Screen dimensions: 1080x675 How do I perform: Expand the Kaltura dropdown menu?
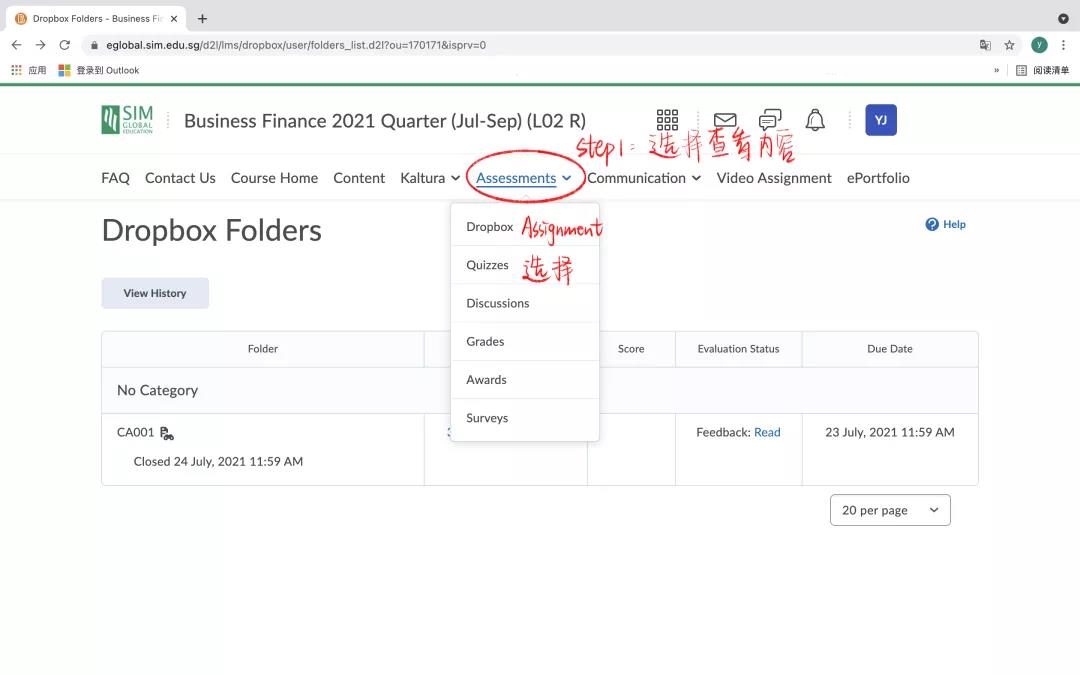point(430,178)
